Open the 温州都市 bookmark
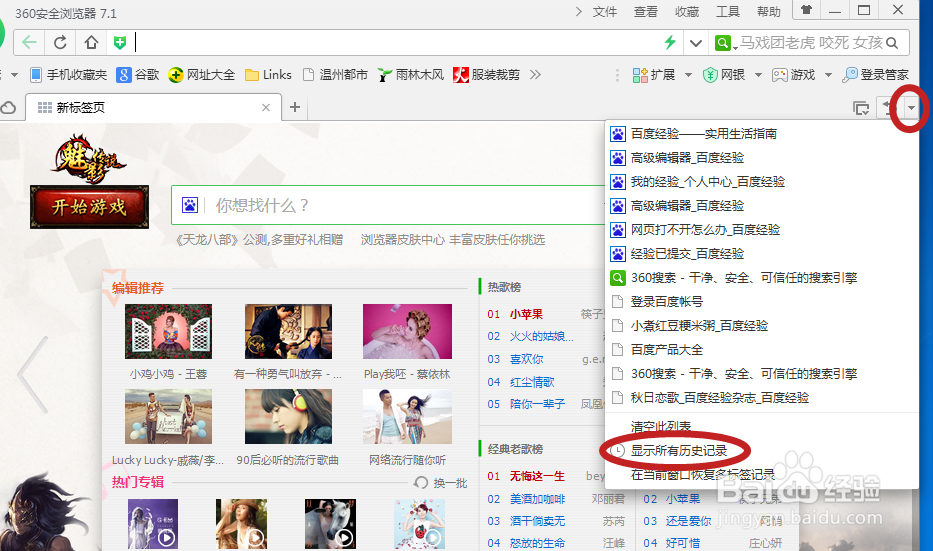 (335, 74)
